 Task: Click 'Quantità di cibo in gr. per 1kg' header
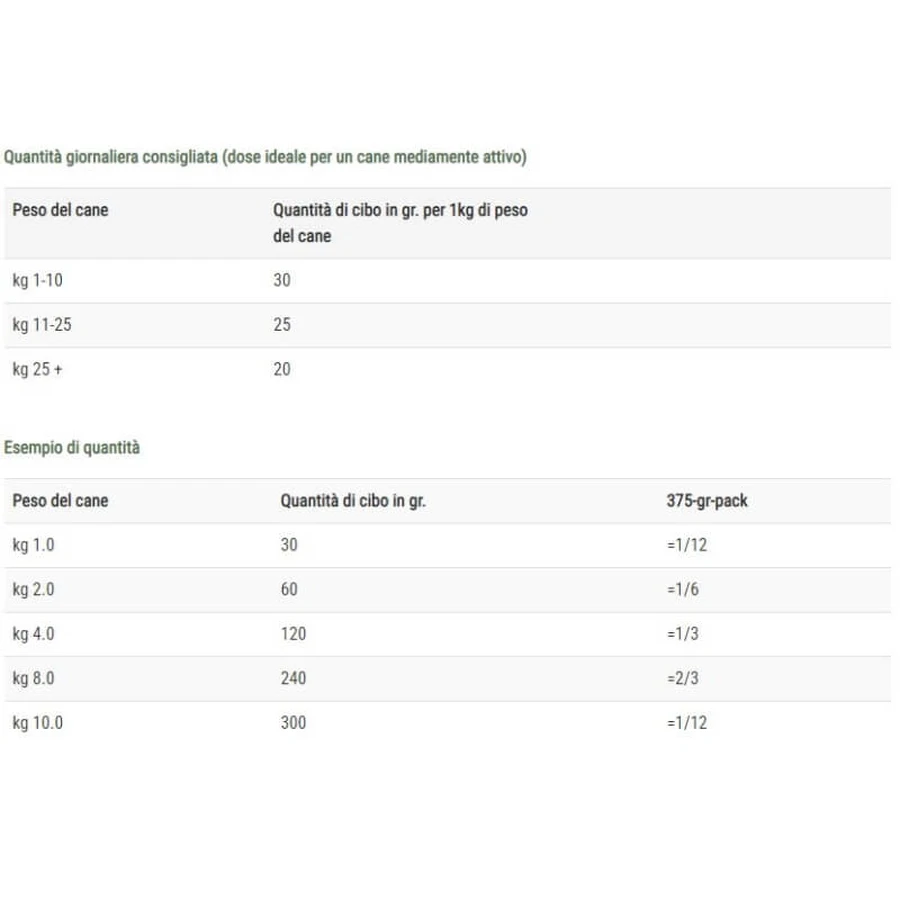(400, 223)
